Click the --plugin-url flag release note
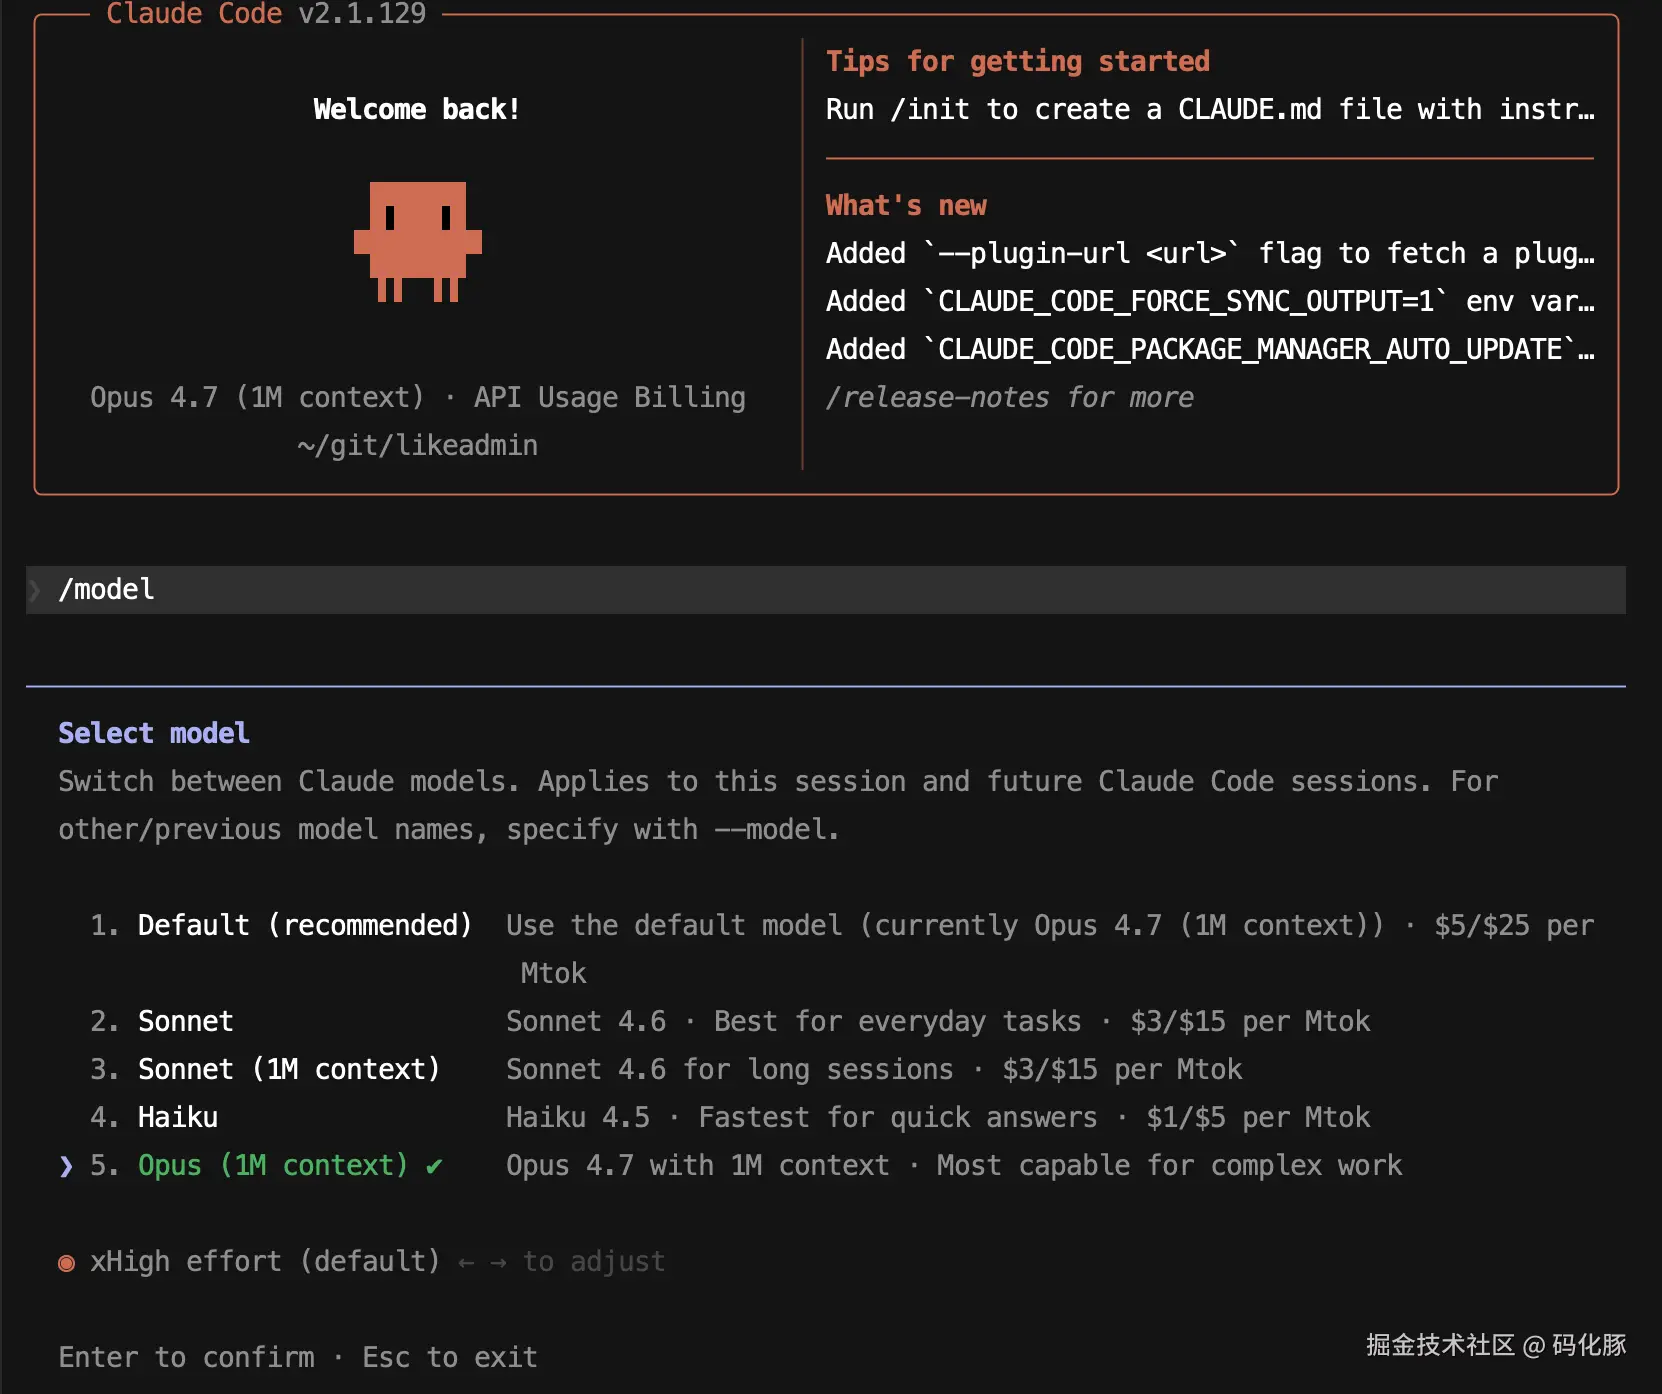The width and height of the screenshot is (1662, 1394). [x=1210, y=253]
